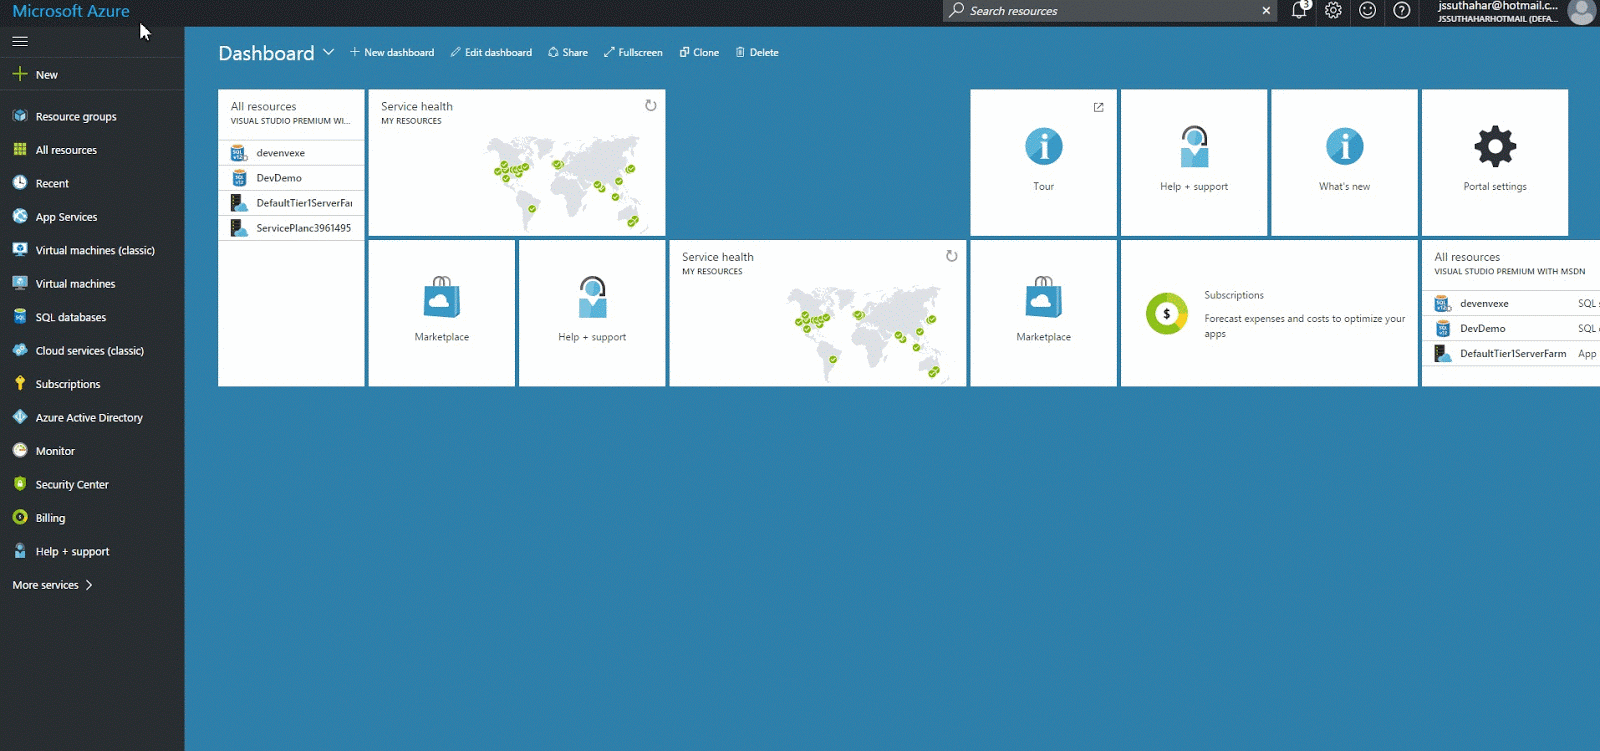Open Security Center in sidebar
The width and height of the screenshot is (1600, 751).
[x=92, y=485]
